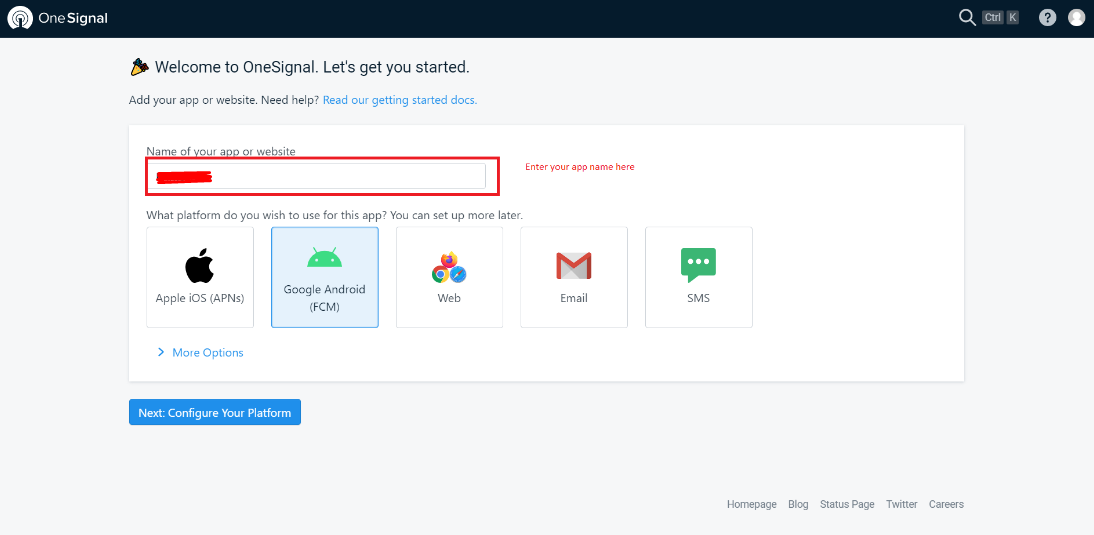Open the Careers footer link
The height and width of the screenshot is (535, 1094).
pos(946,505)
